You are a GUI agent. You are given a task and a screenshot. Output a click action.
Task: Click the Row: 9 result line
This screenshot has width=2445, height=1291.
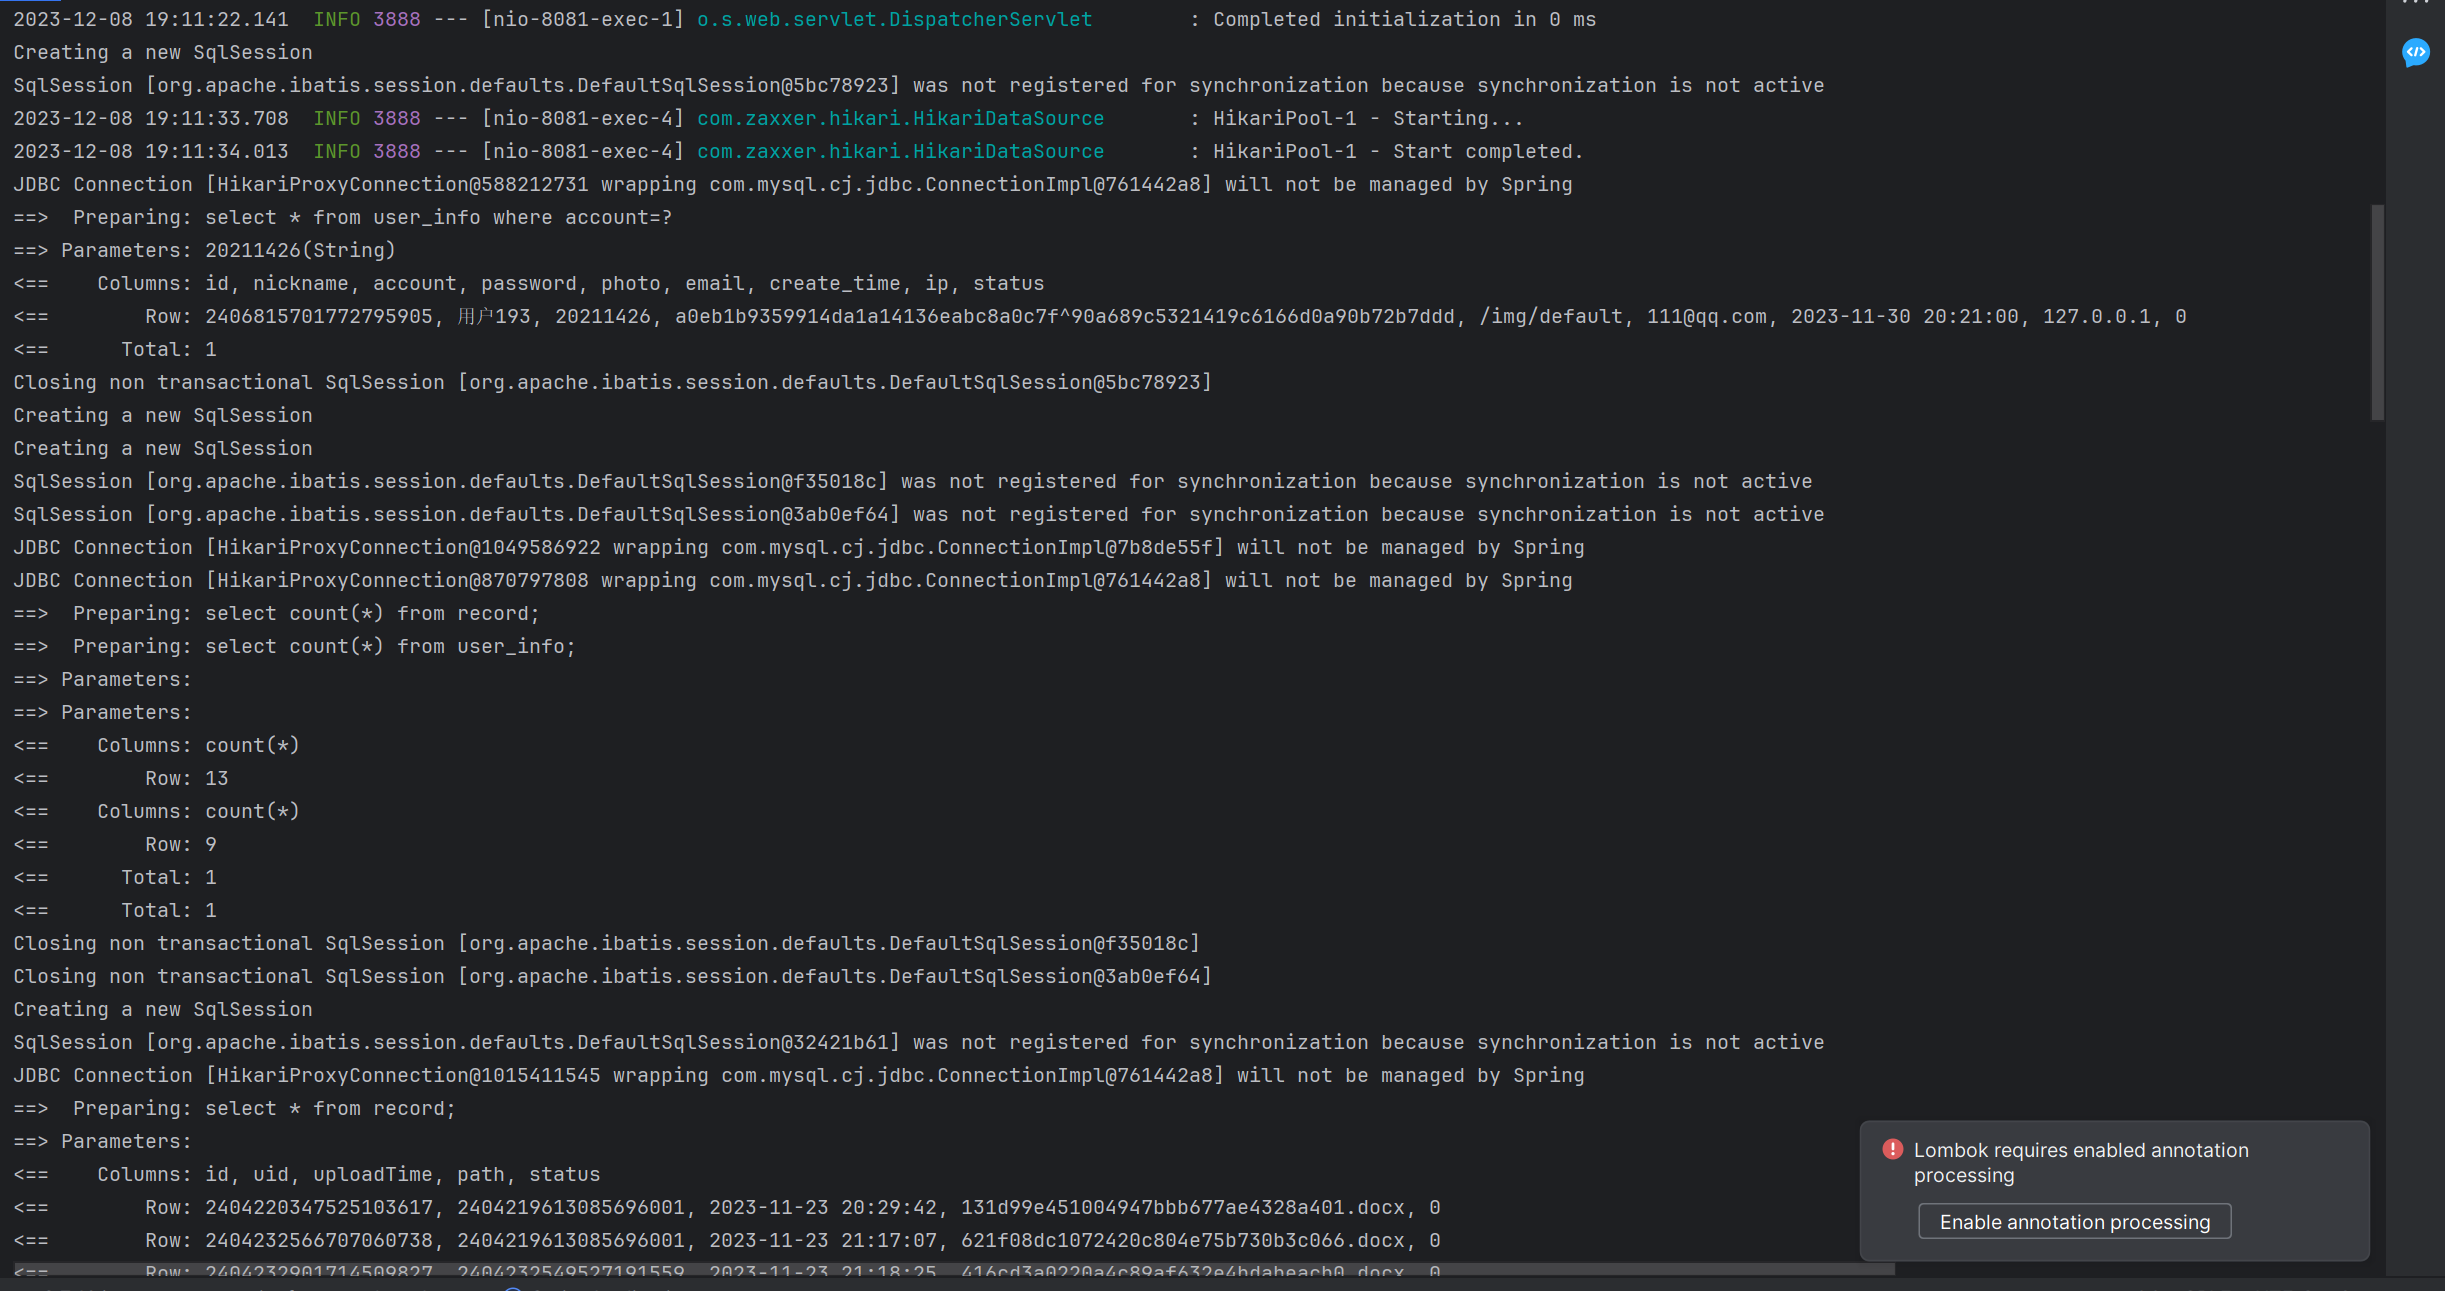(181, 844)
